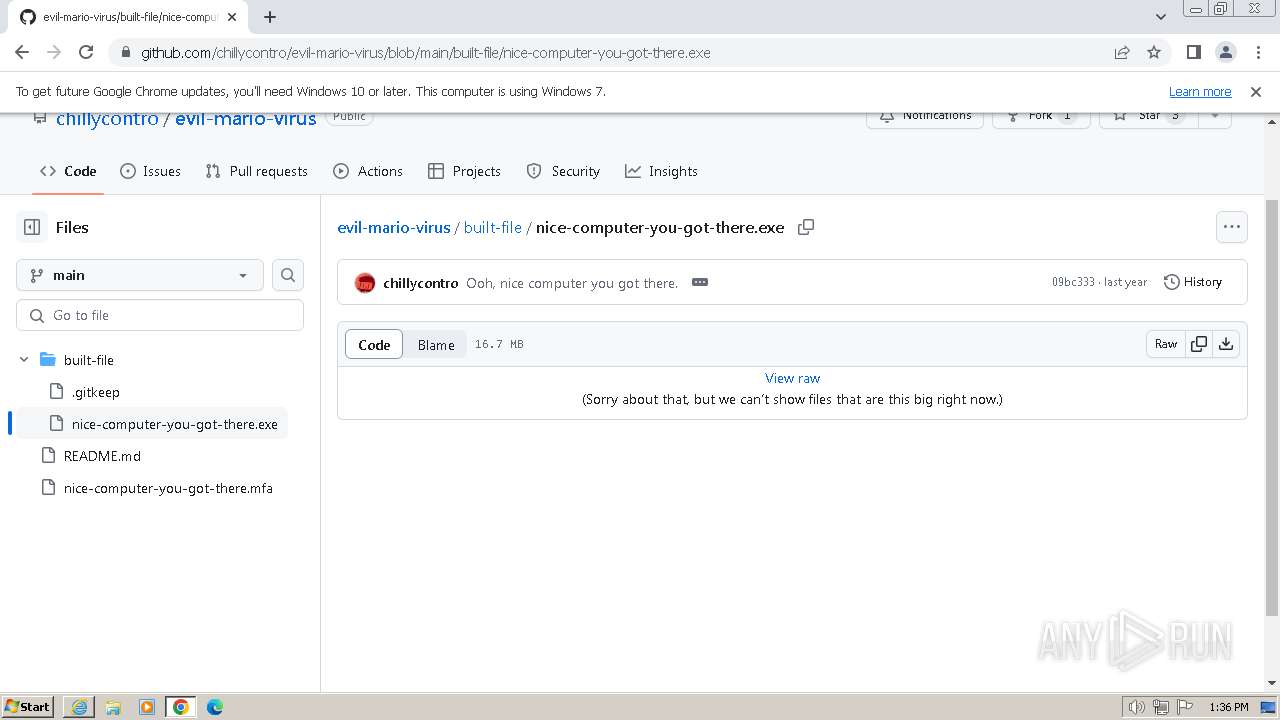Open the Chrome side panel
This screenshot has width=1280, height=720.
1193,52
